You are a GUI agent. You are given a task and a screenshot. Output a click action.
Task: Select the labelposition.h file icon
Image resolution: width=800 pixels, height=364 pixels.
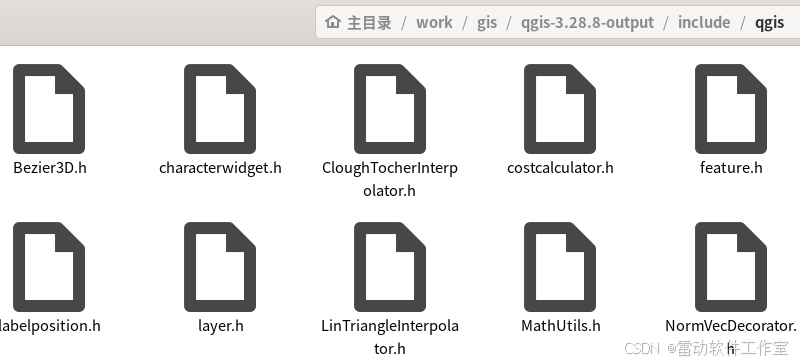[49, 267]
